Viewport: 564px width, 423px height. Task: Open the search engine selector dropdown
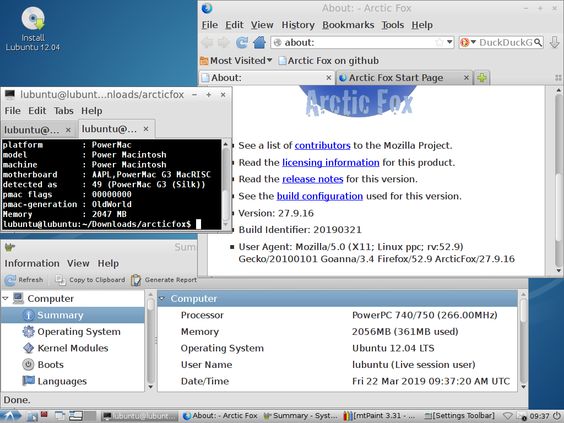(468, 42)
